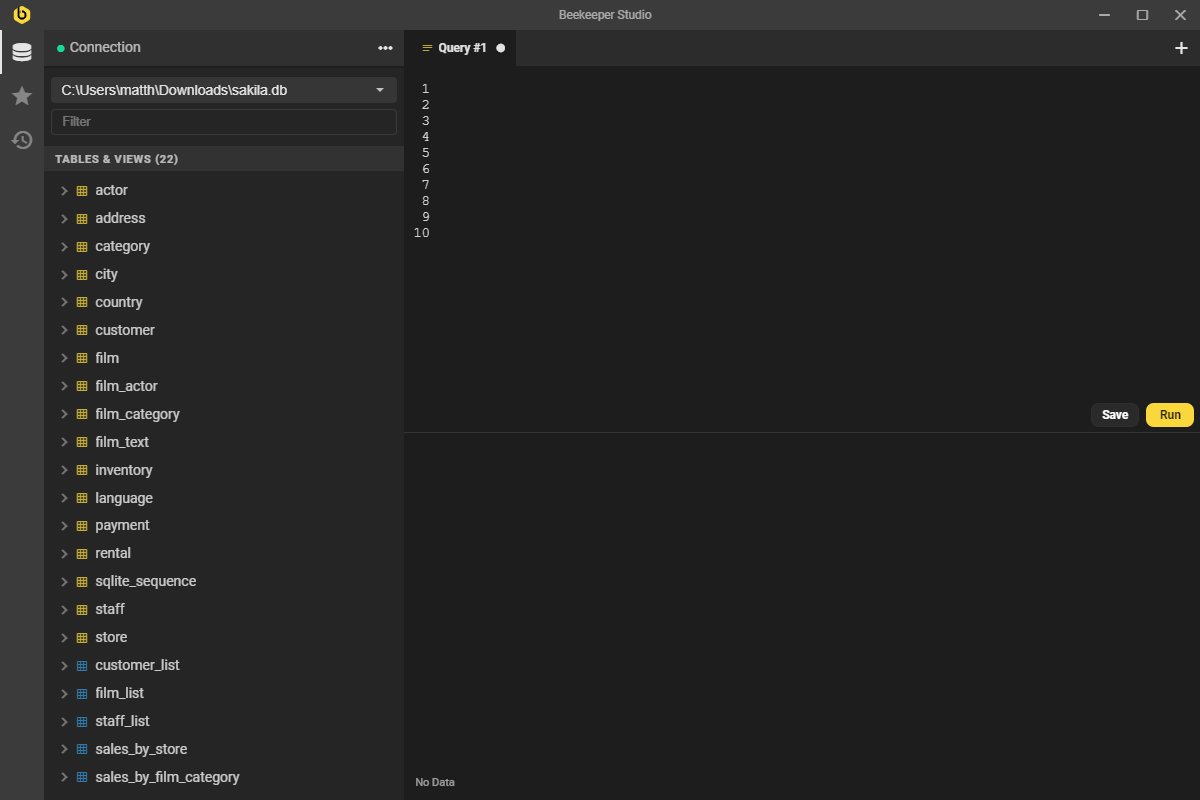Select the inventory table name

124,471
